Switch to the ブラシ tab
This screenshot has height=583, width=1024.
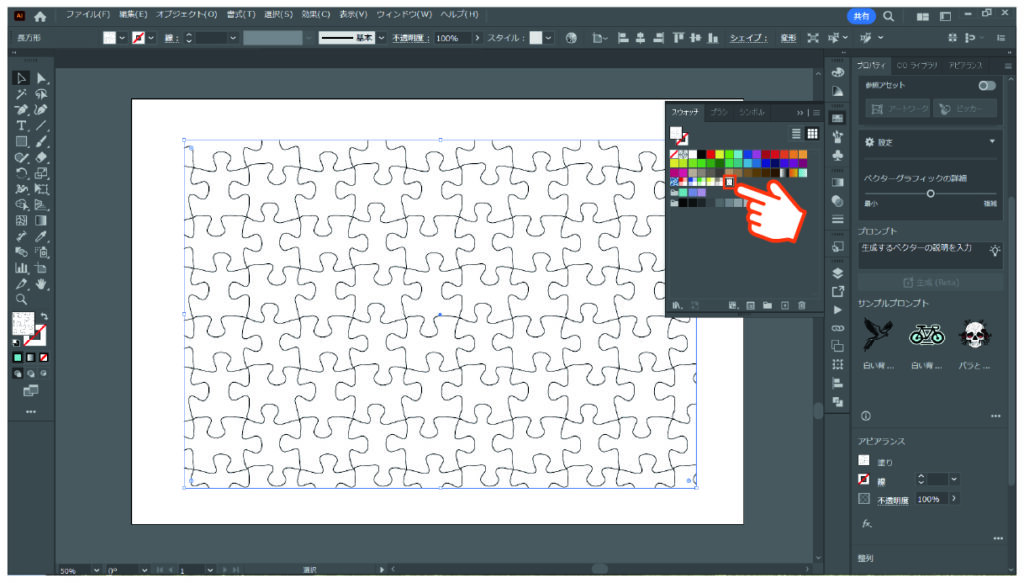pos(718,112)
